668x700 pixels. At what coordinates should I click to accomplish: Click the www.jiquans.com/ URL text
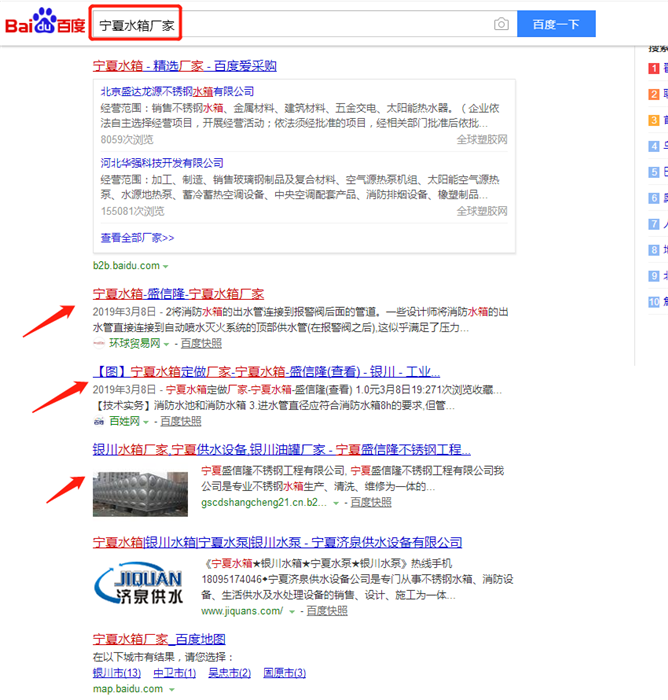[242, 611]
